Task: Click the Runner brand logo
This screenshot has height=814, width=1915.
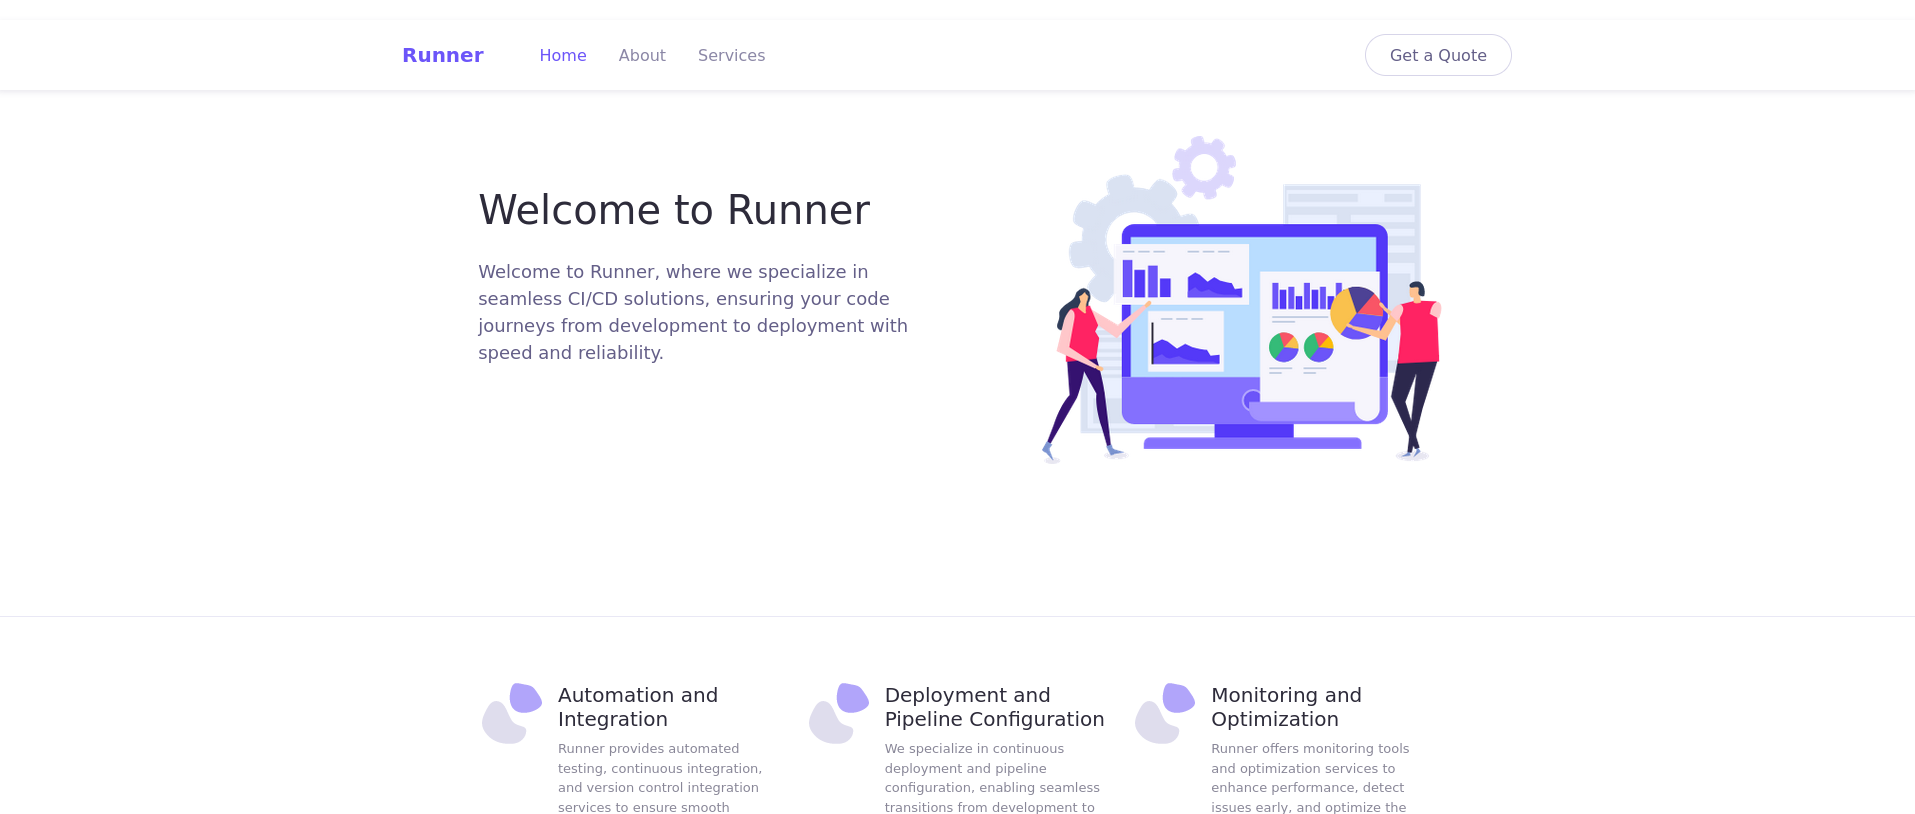Action: [x=442, y=55]
